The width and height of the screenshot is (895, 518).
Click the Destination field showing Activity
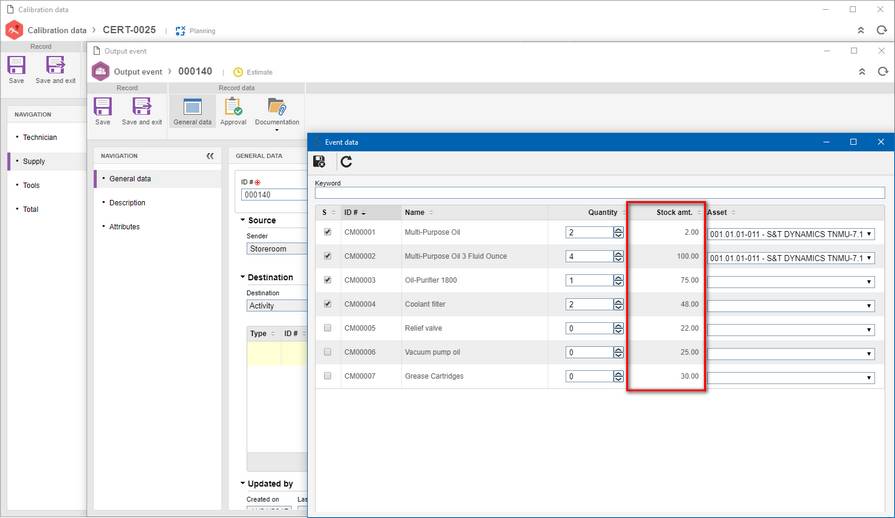277,306
